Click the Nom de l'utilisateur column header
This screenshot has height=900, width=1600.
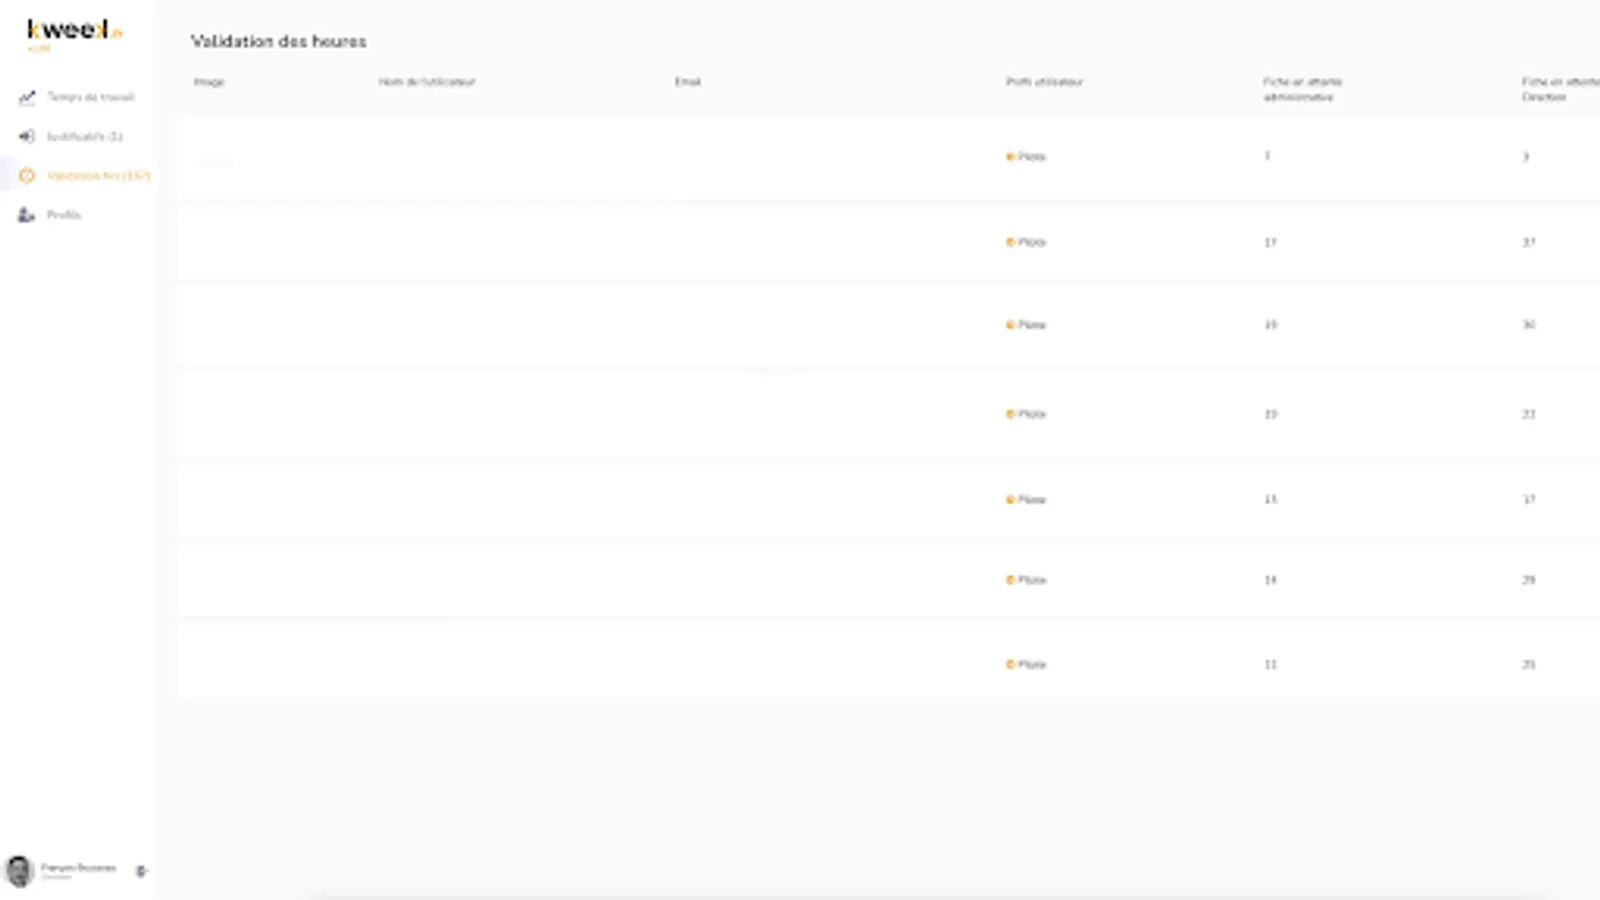427,82
